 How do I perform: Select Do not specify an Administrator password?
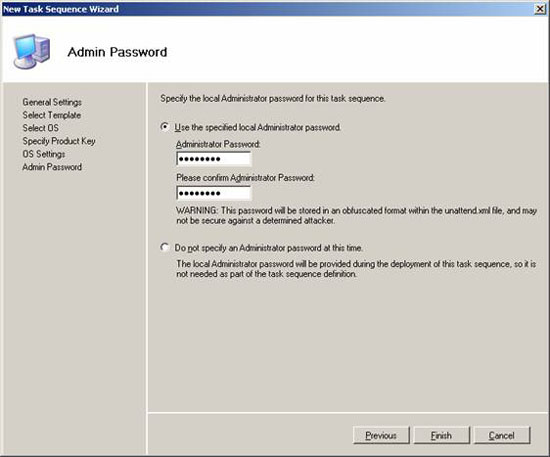165,247
